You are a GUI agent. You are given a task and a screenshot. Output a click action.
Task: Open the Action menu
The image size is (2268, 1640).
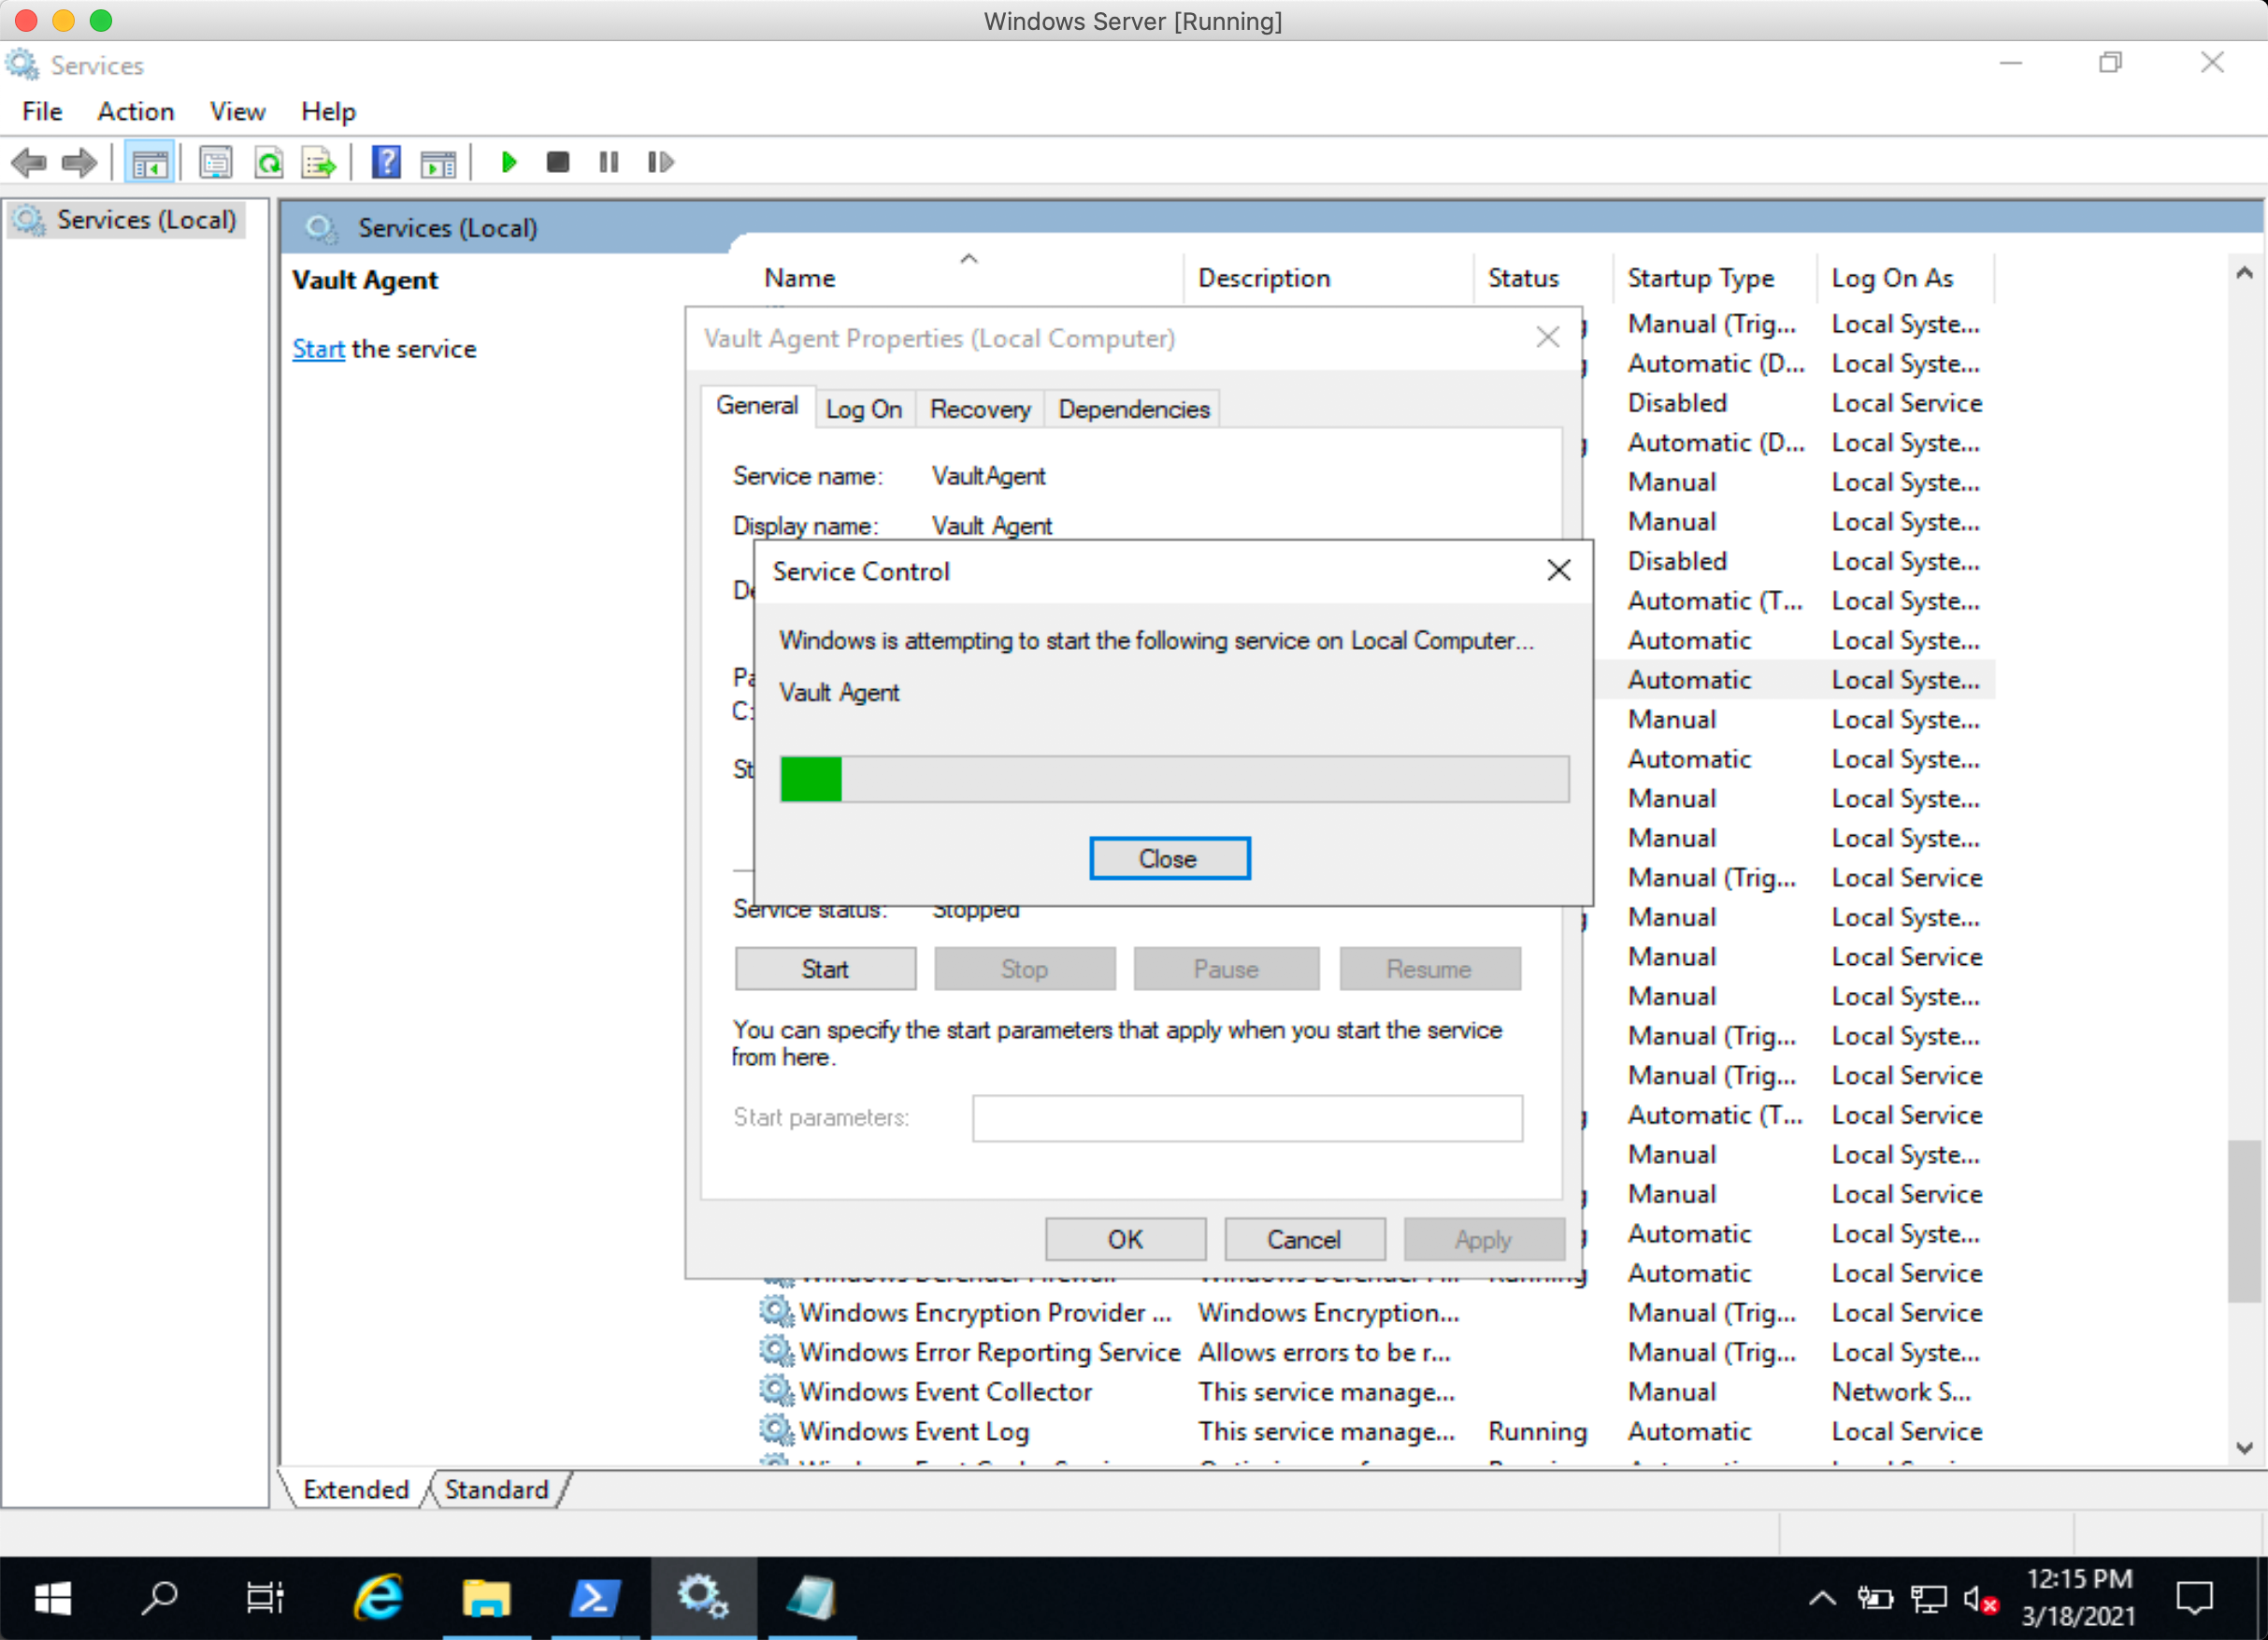[x=136, y=111]
